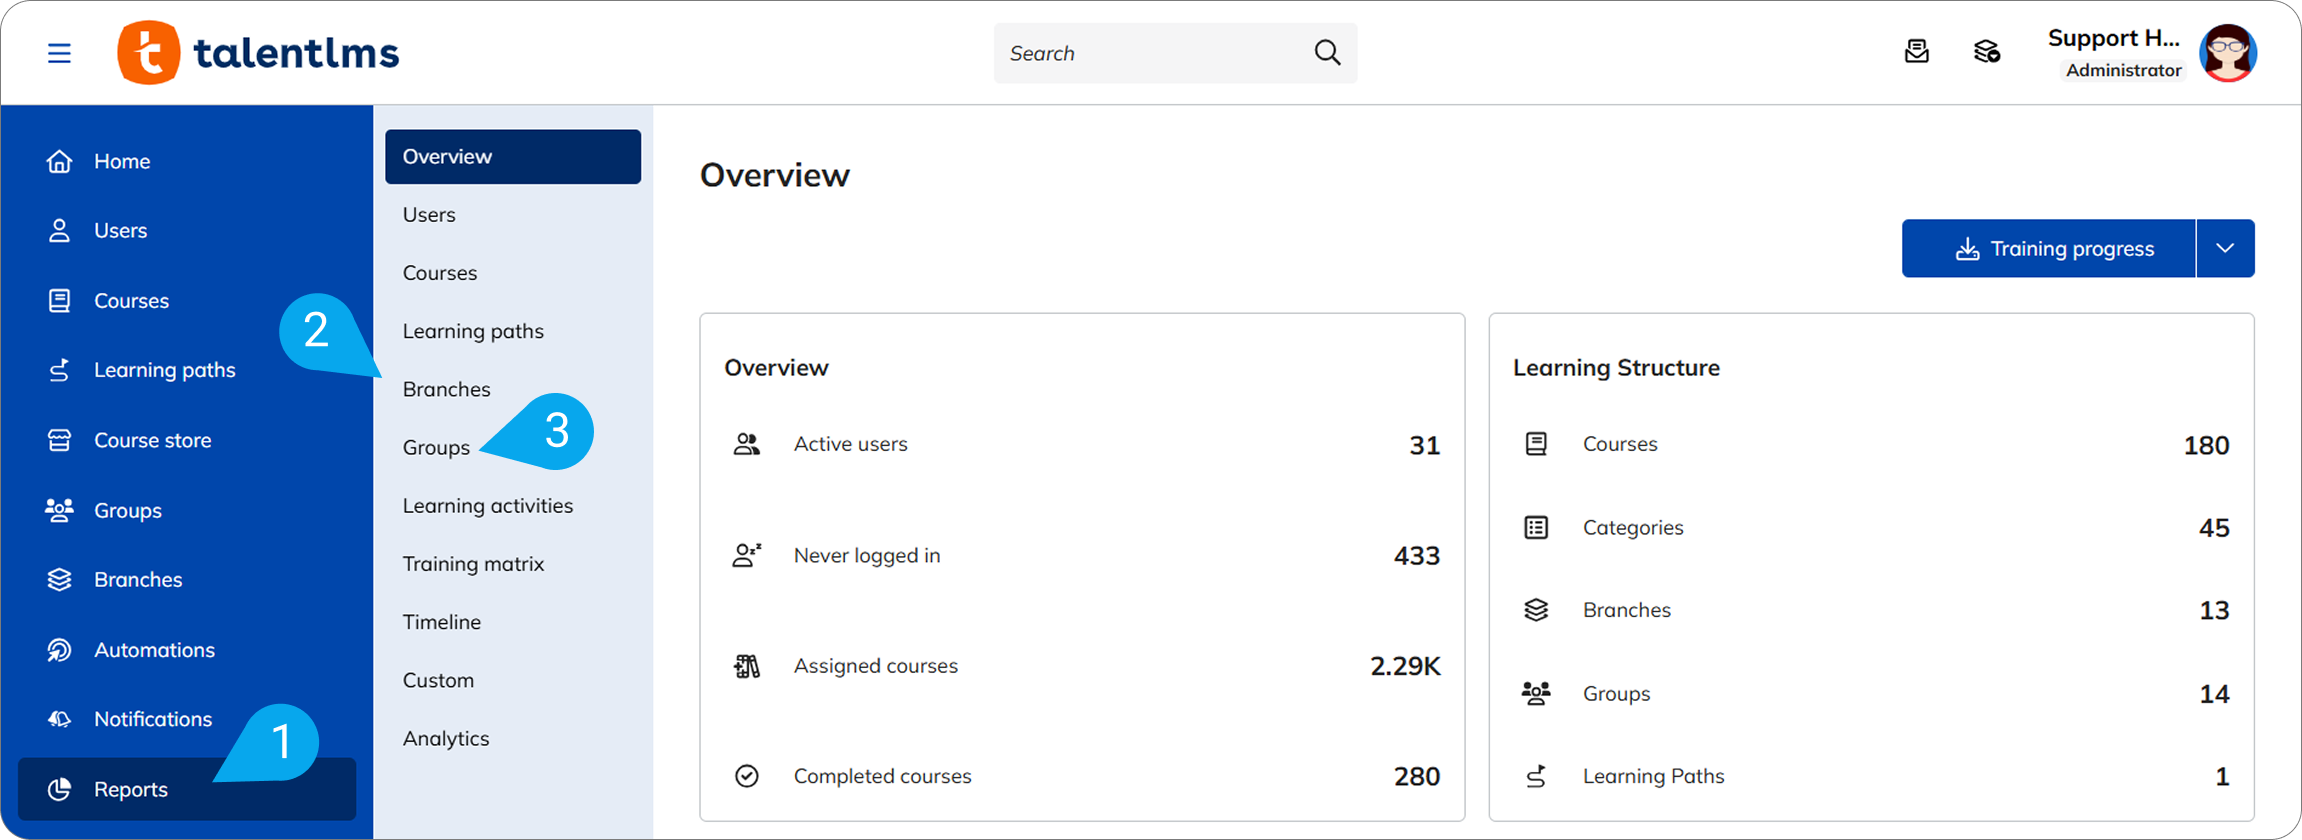Image resolution: width=2302 pixels, height=840 pixels.
Task: Open the administrator profile avatar
Action: point(2227,53)
